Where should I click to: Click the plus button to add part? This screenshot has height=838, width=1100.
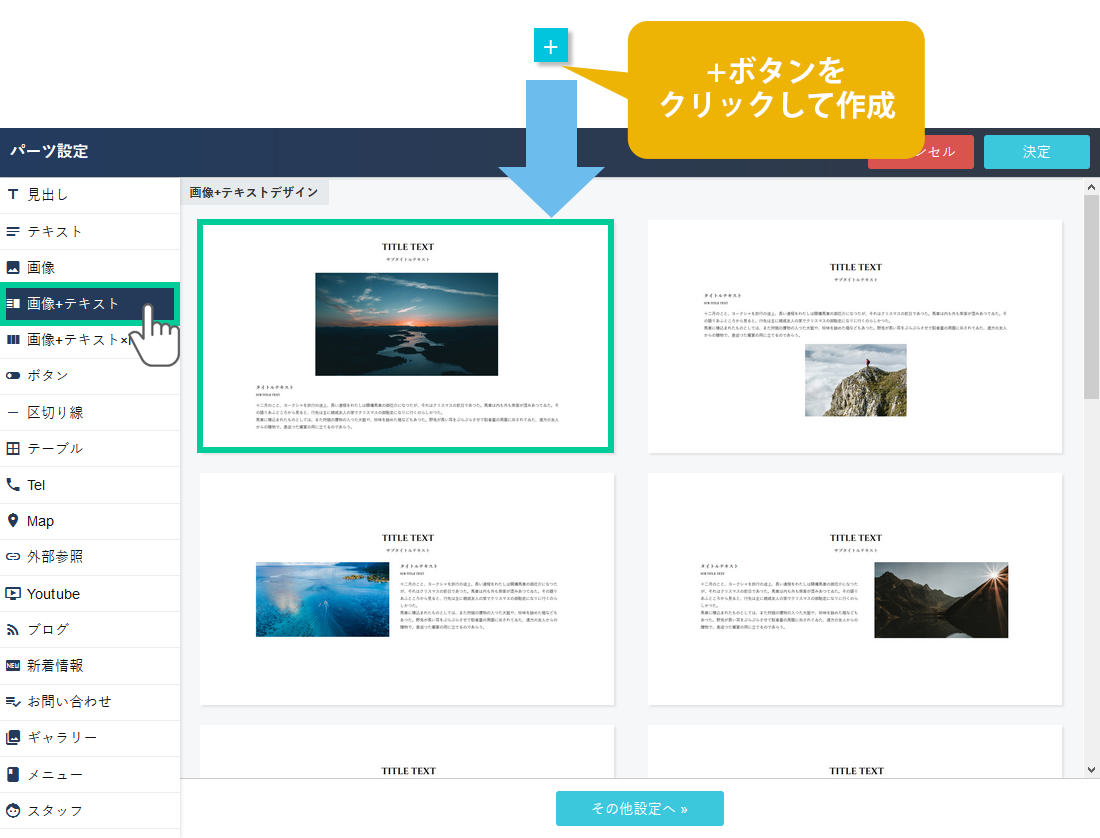click(x=551, y=46)
